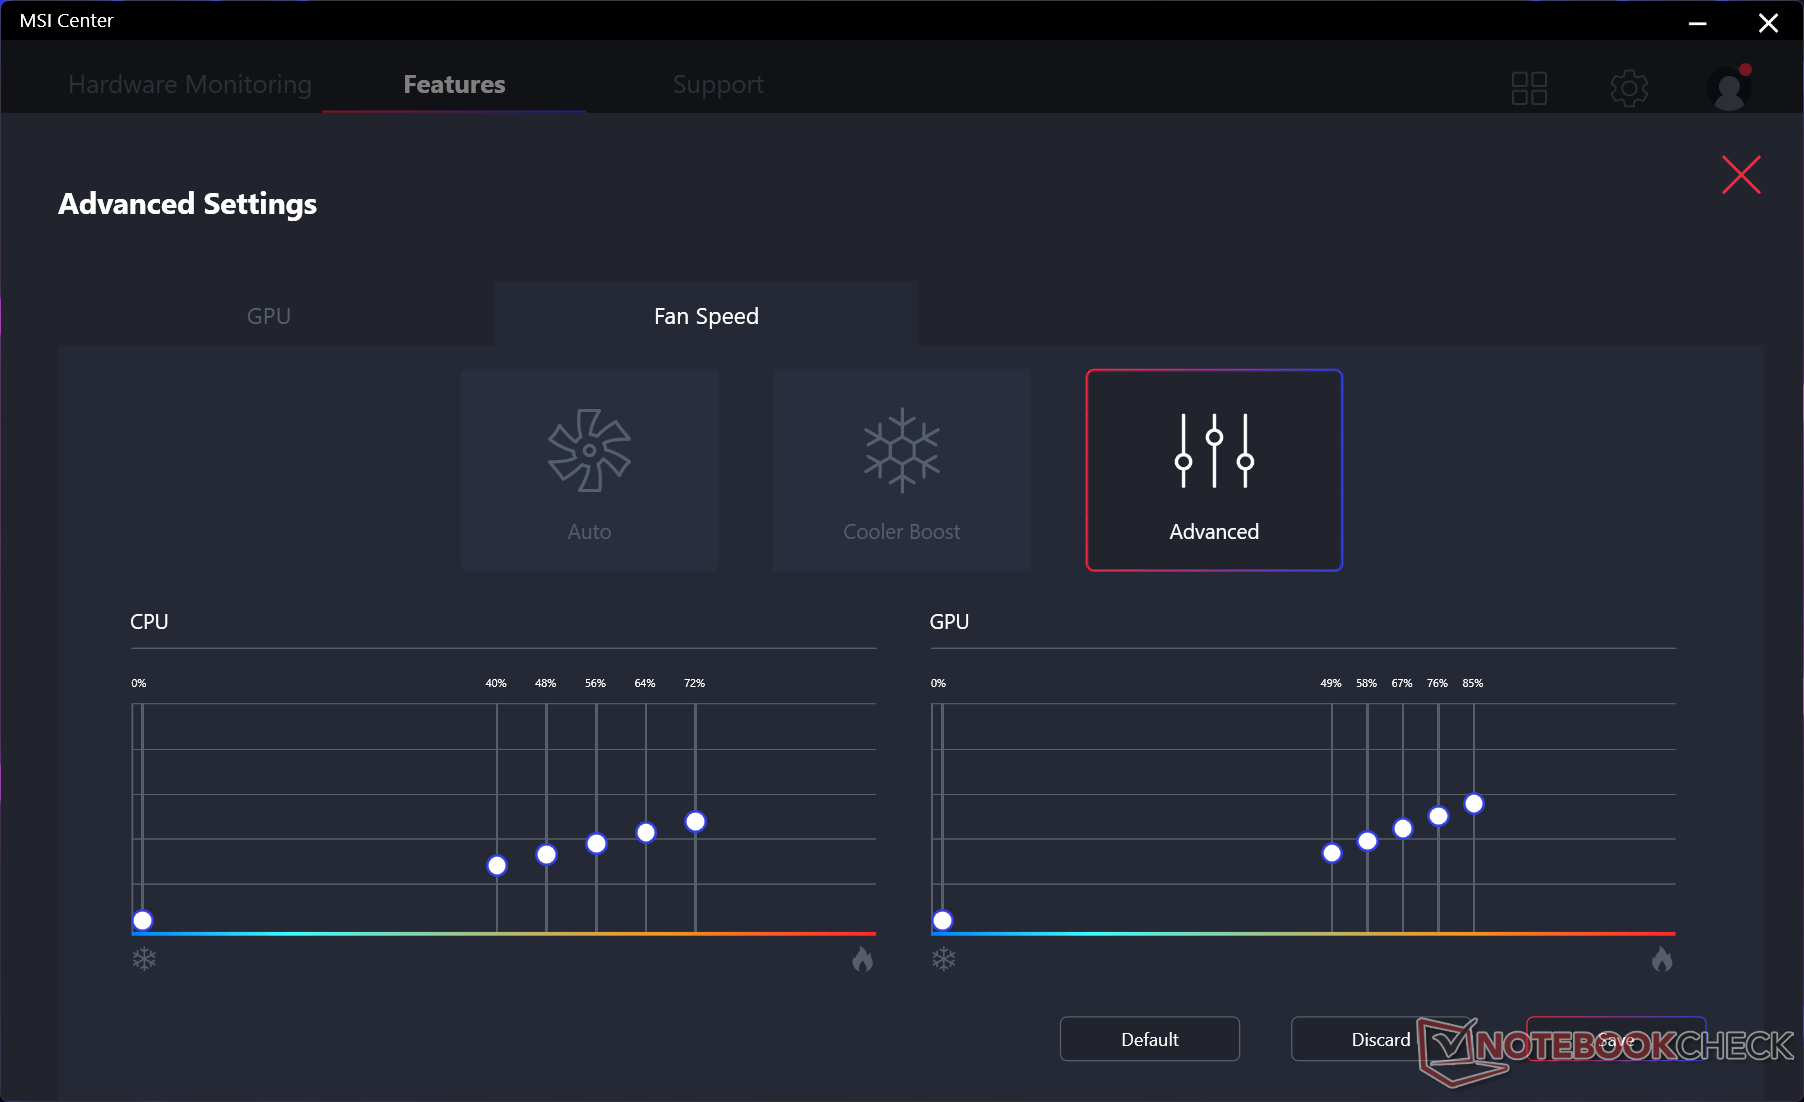This screenshot has width=1804, height=1102.
Task: Click the CPU fan curve 0% point
Action: click(143, 921)
